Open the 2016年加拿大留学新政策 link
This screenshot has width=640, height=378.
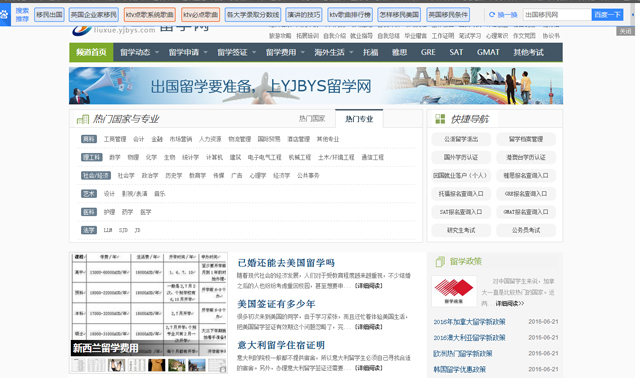pyautogui.click(x=469, y=322)
